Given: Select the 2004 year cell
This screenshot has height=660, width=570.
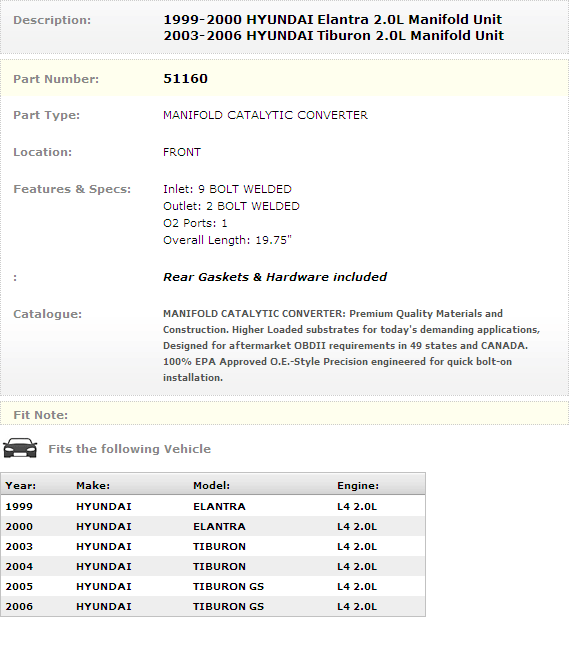Looking at the screenshot, I should (x=19, y=567).
